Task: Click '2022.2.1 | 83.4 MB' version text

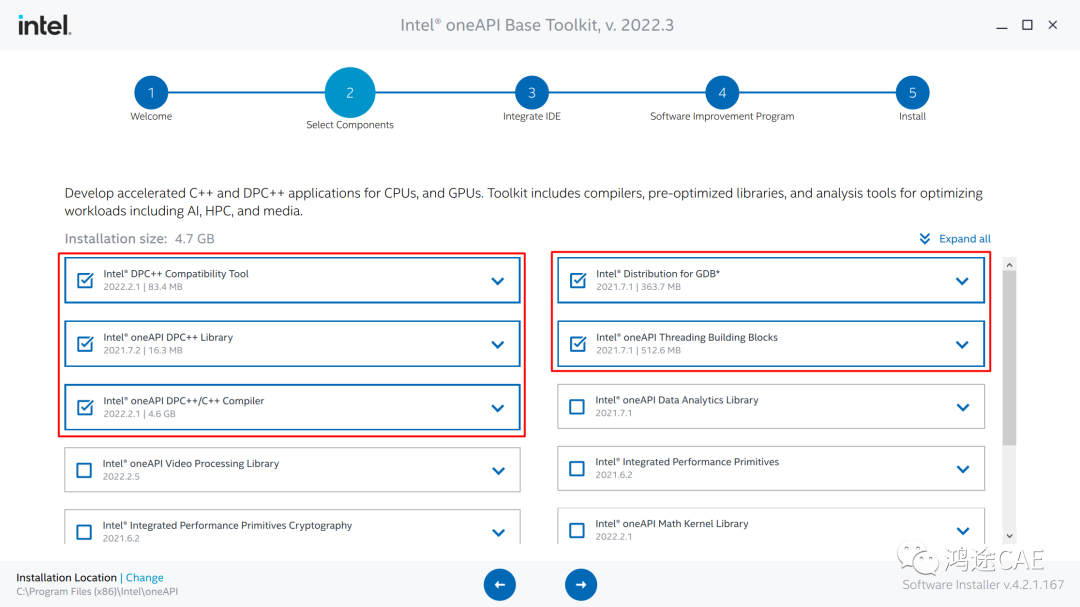Action: click(143, 287)
